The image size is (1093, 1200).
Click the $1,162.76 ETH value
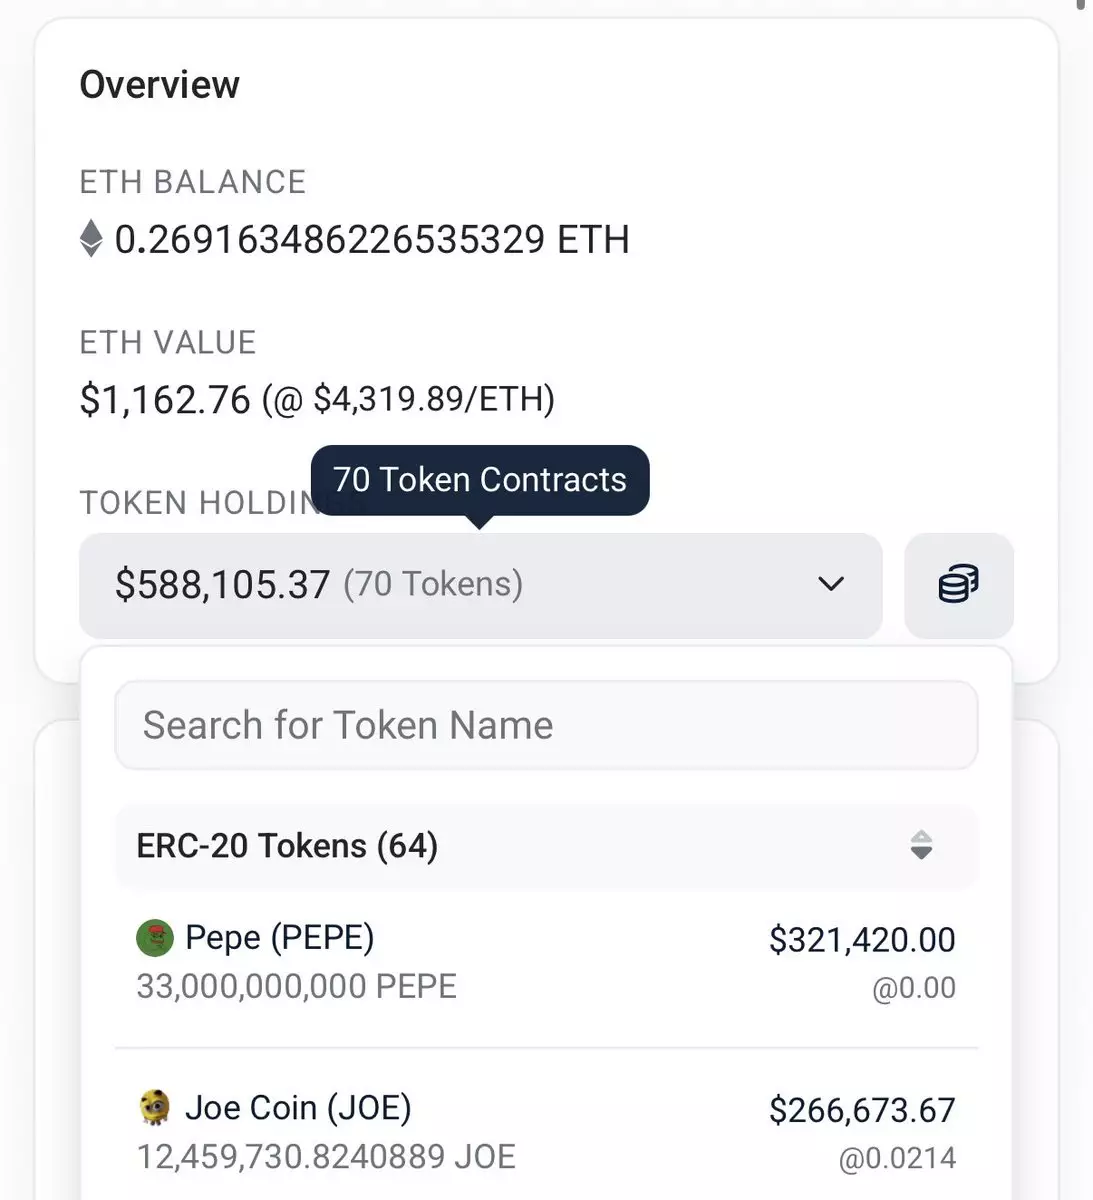pyautogui.click(x=165, y=400)
